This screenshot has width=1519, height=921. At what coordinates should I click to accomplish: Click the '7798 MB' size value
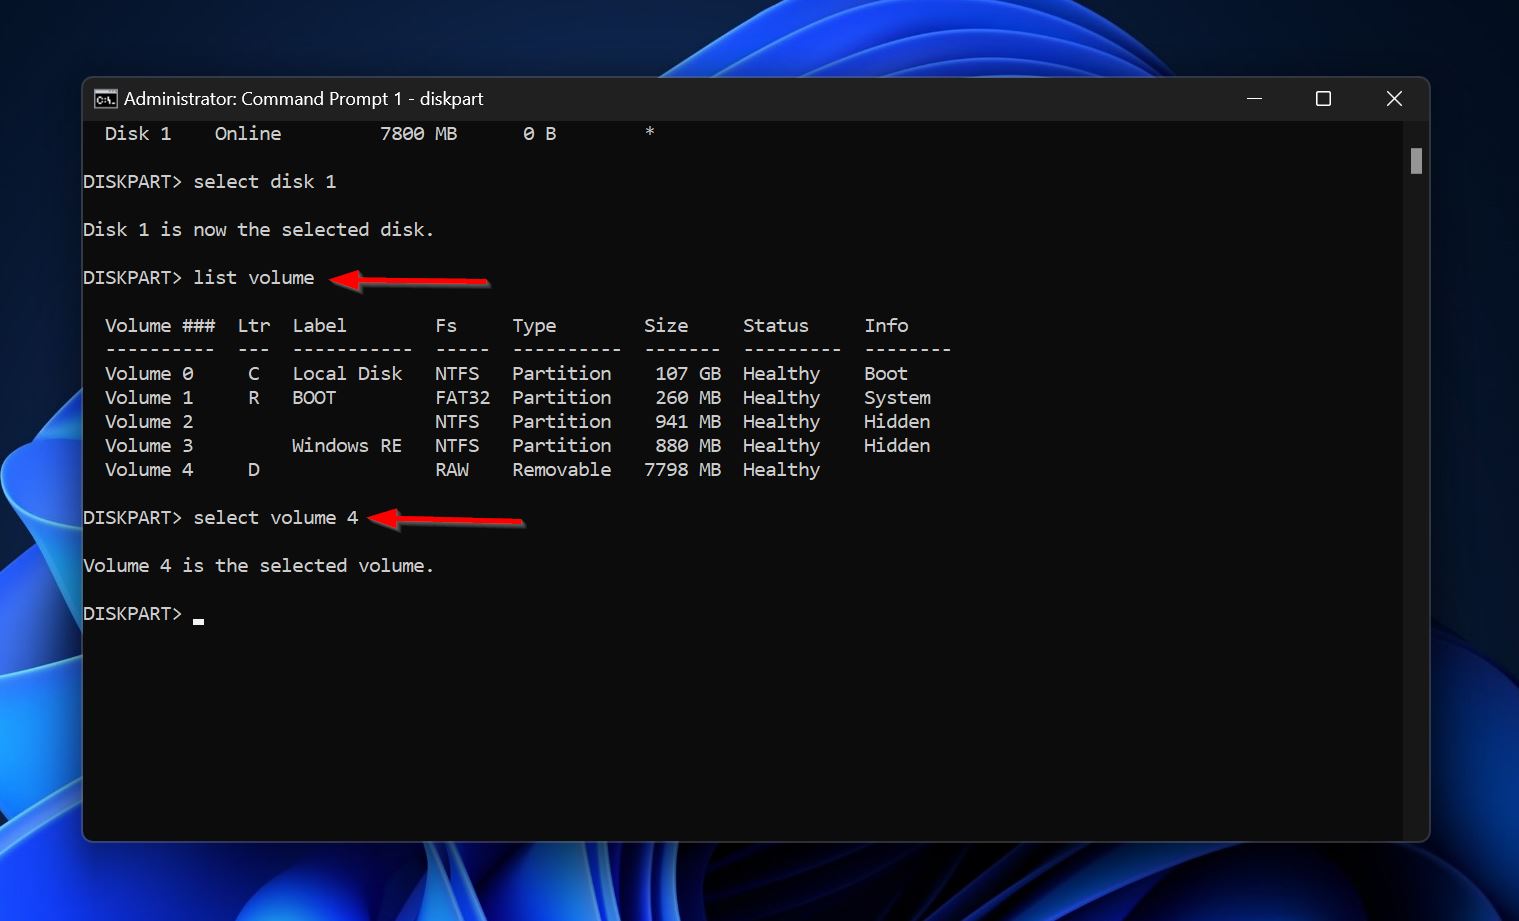coord(683,470)
